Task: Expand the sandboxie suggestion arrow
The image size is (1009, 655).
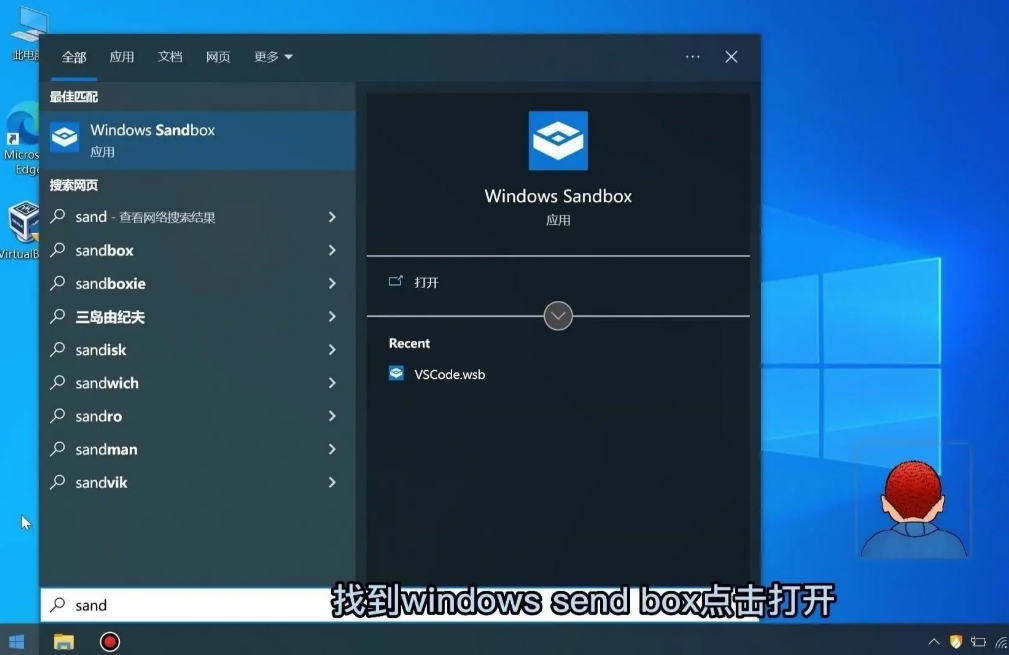Action: coord(332,283)
